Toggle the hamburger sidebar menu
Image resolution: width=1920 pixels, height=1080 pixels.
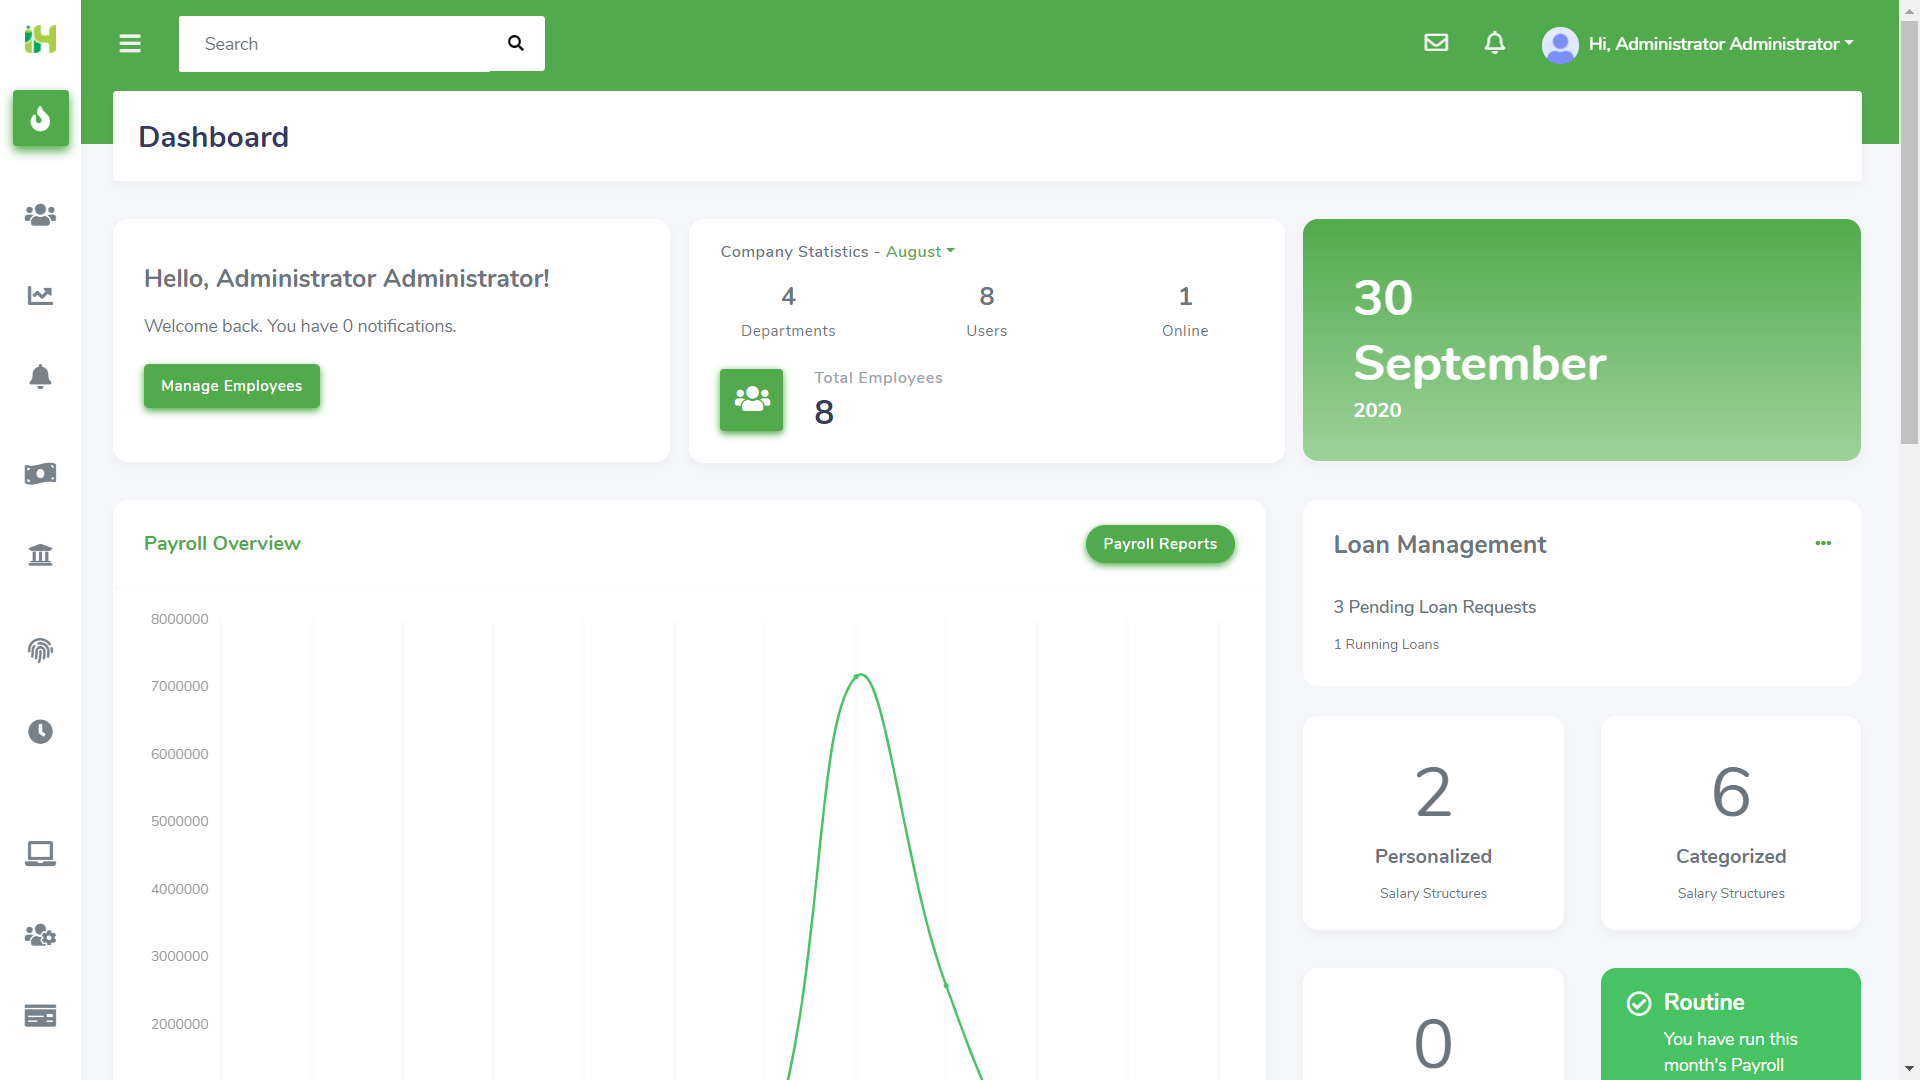tap(130, 43)
